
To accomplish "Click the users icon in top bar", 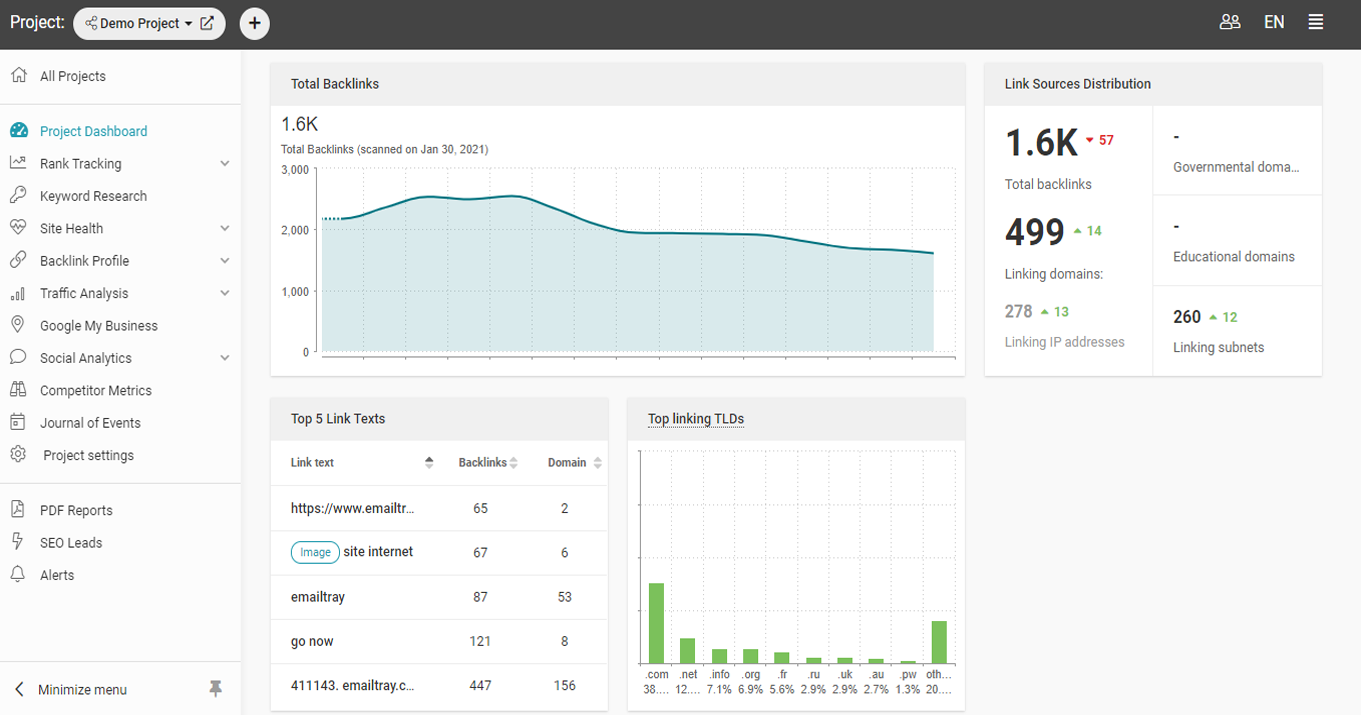I will click(x=1230, y=22).
